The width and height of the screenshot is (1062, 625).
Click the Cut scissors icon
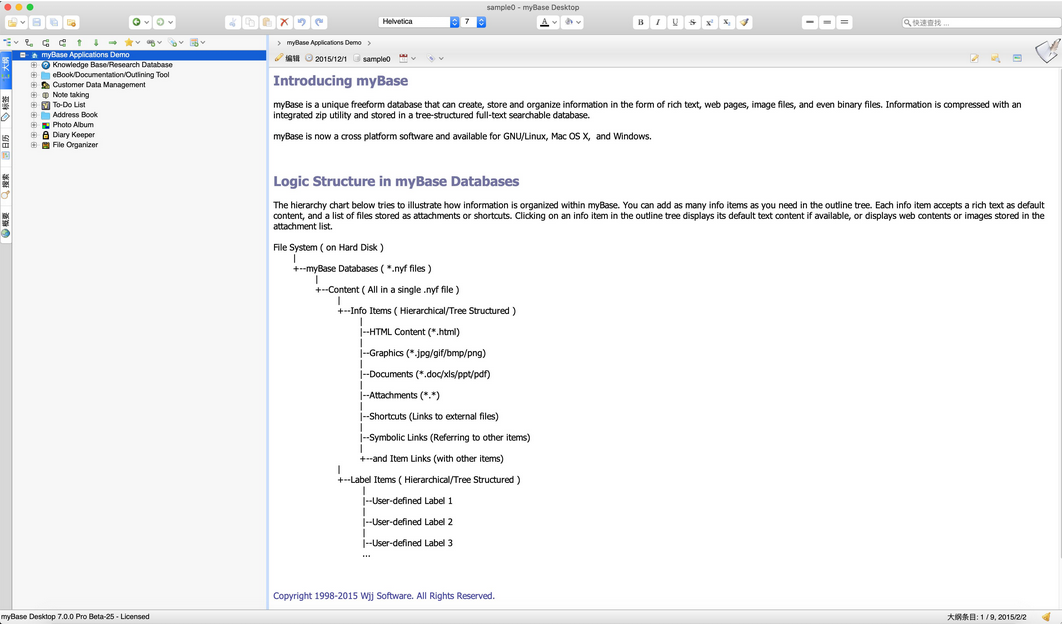232,22
